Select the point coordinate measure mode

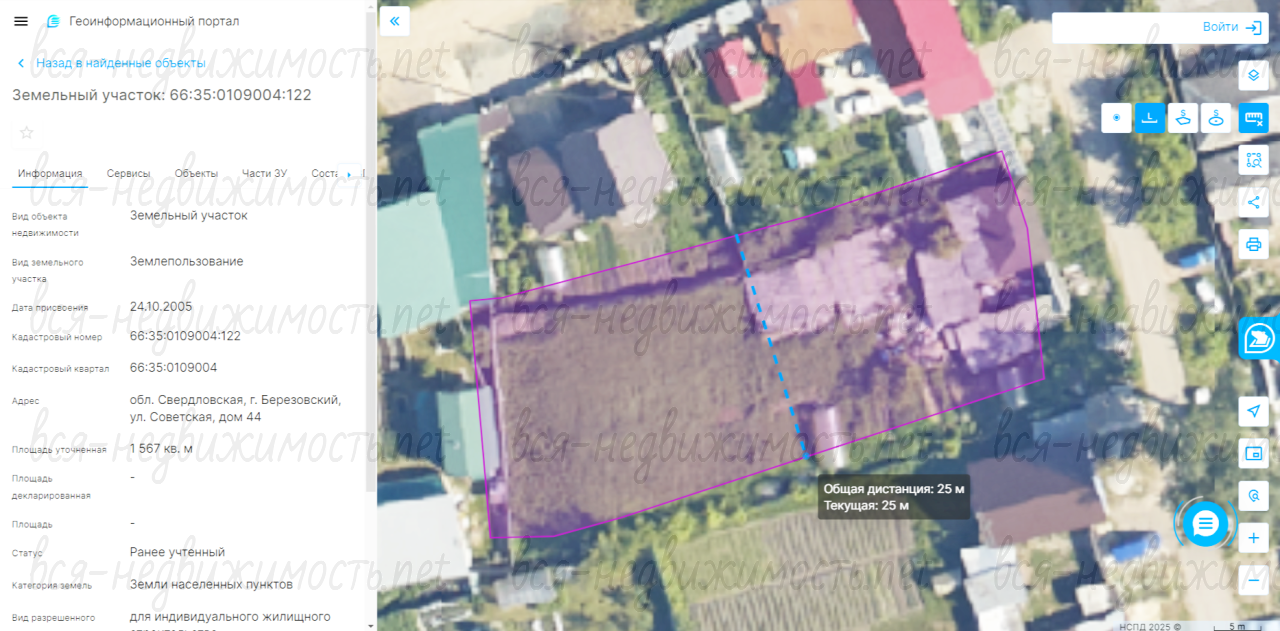coord(1116,118)
